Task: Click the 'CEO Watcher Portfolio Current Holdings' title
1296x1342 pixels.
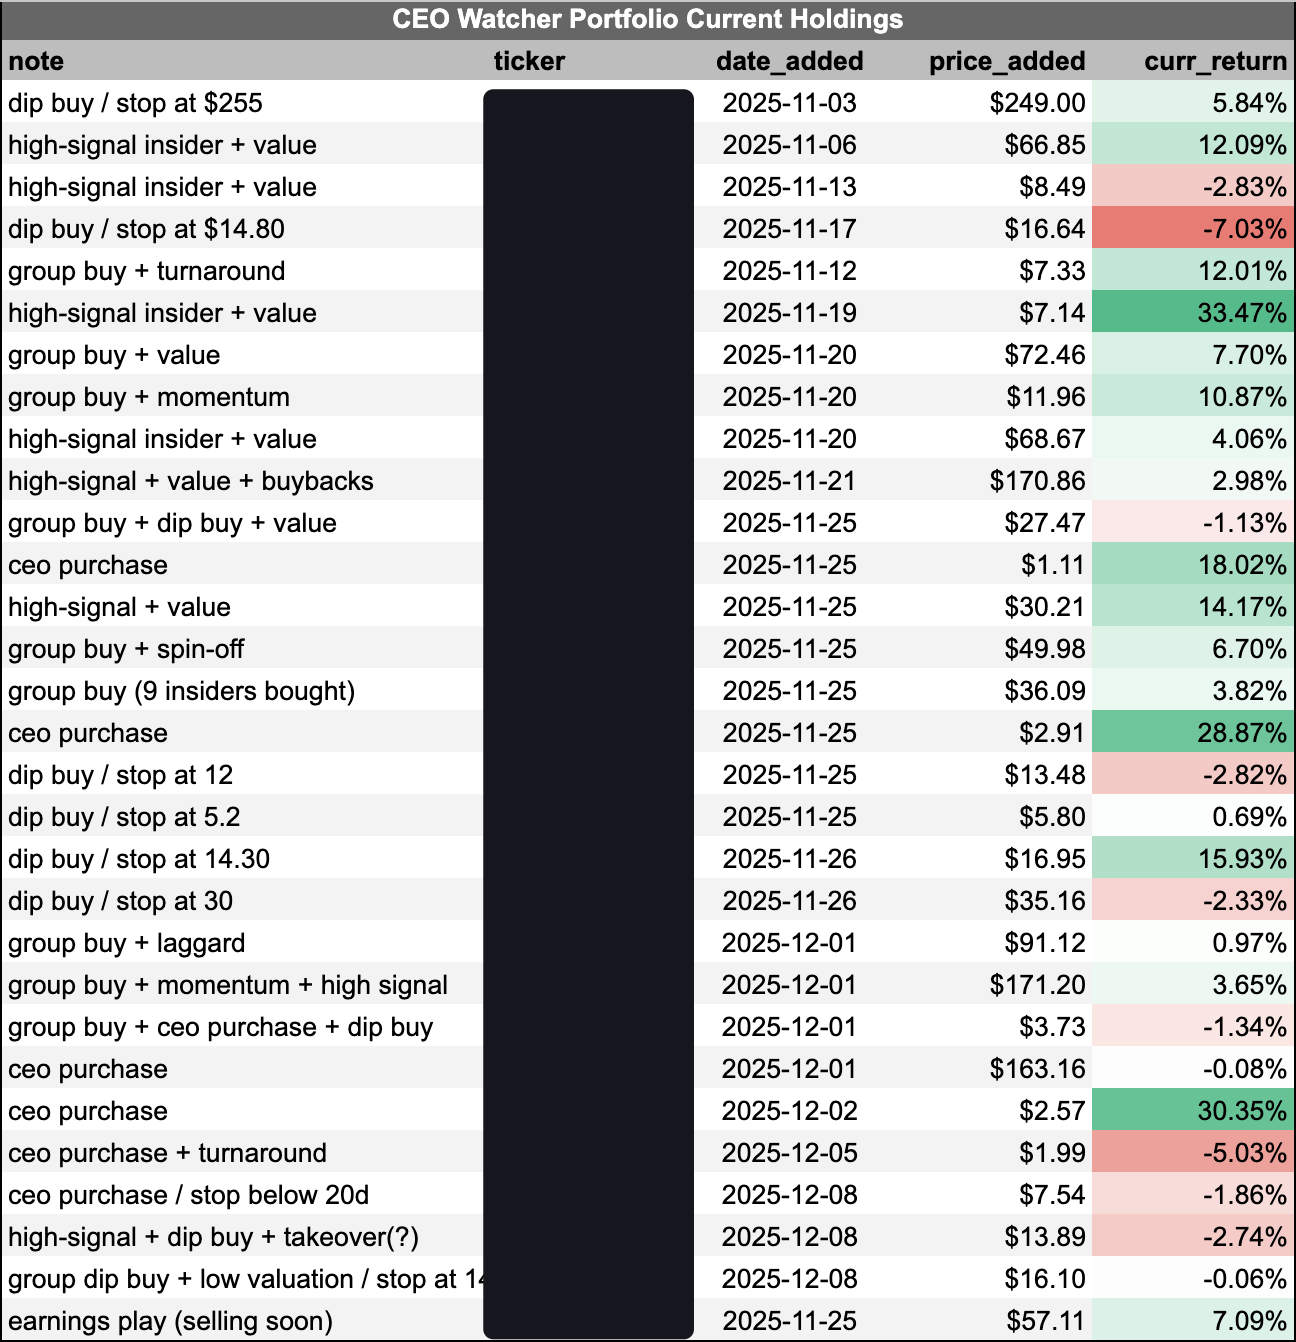Action: coord(648,19)
